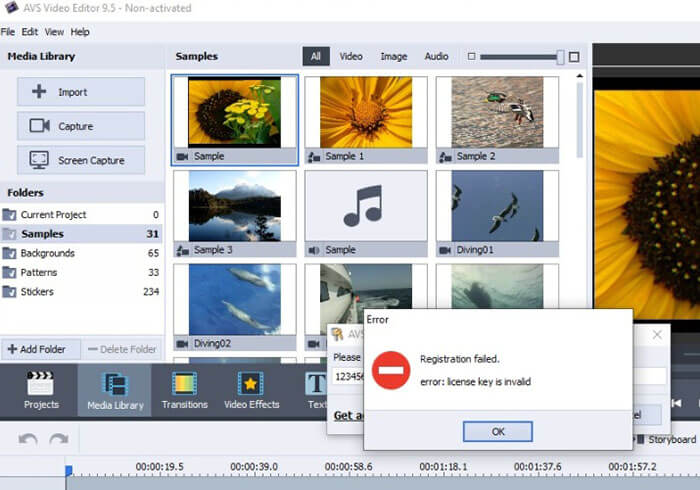Click OK in the Error dialog
700x490 pixels.
[x=498, y=432]
